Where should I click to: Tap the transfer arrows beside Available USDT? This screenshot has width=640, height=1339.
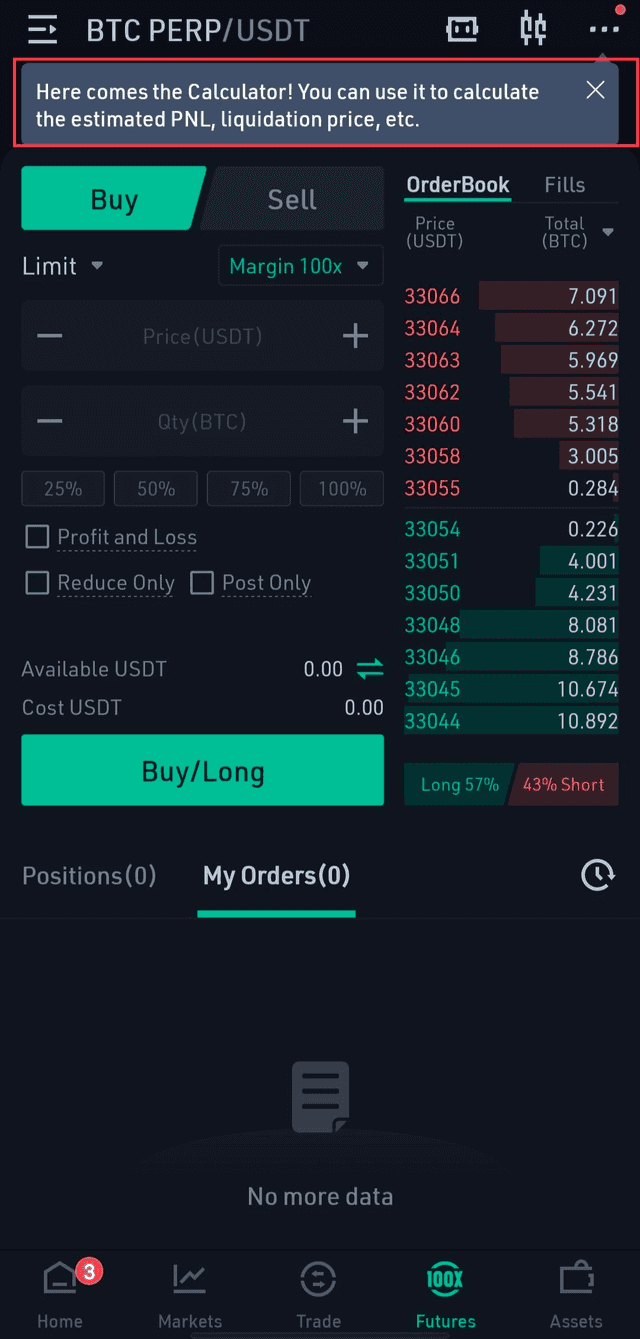coord(370,669)
